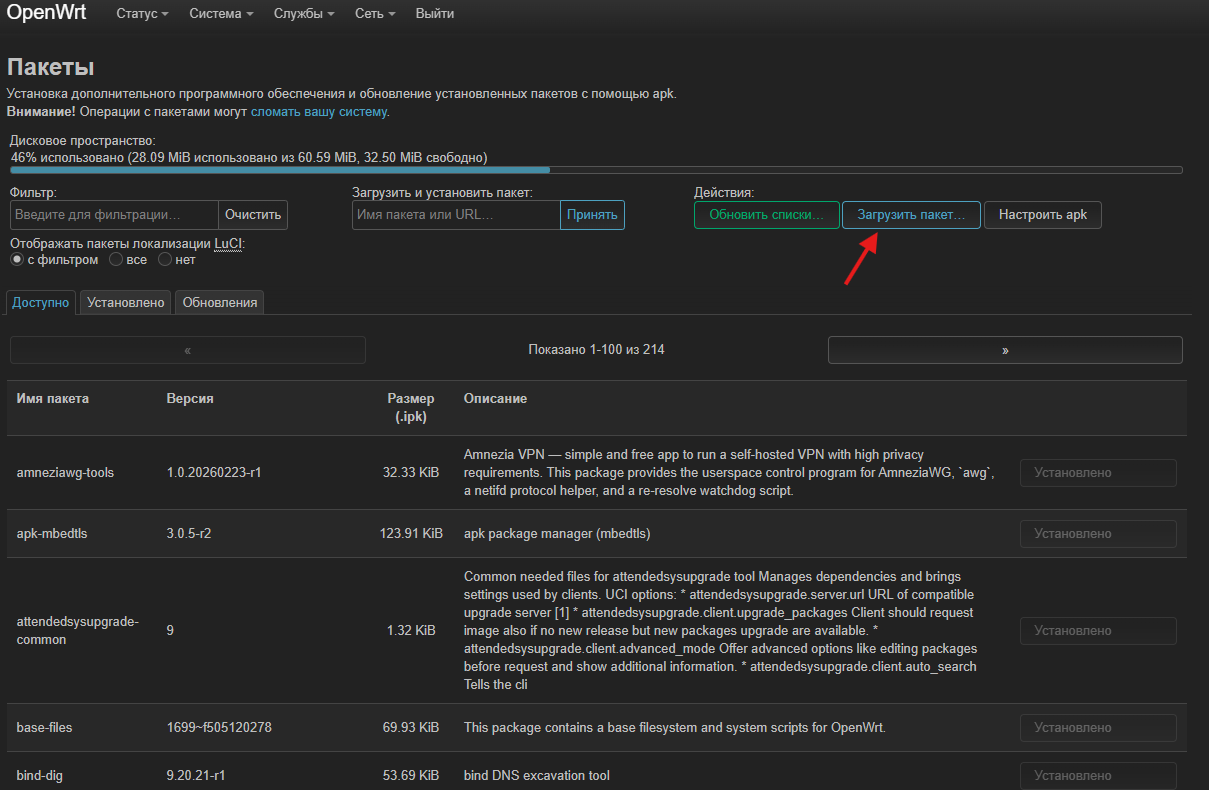This screenshot has width=1209, height=790.
Task: Click the base-files package name
Action: (x=45, y=728)
